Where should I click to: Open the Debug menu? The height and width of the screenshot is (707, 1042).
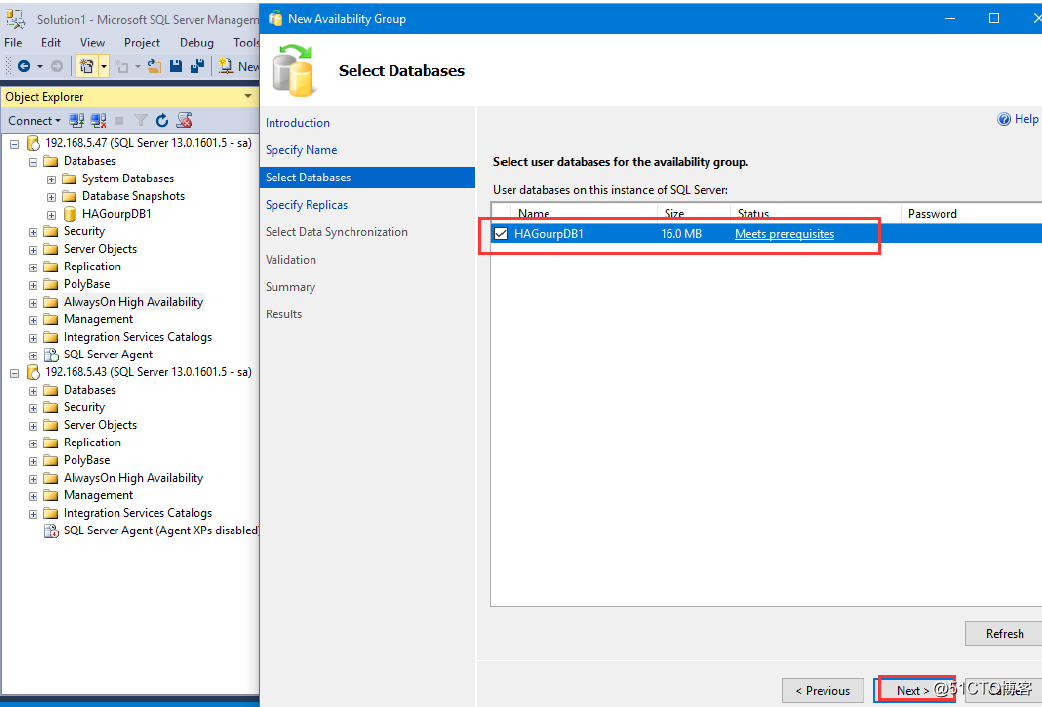(x=197, y=43)
